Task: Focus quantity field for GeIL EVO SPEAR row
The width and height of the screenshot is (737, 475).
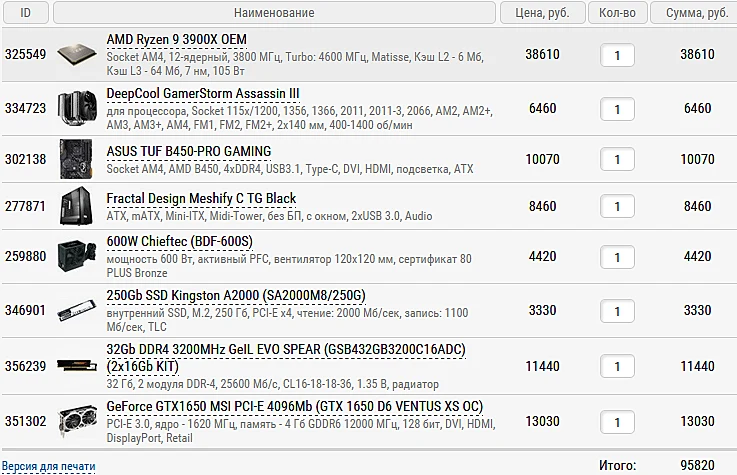Action: click(x=617, y=366)
